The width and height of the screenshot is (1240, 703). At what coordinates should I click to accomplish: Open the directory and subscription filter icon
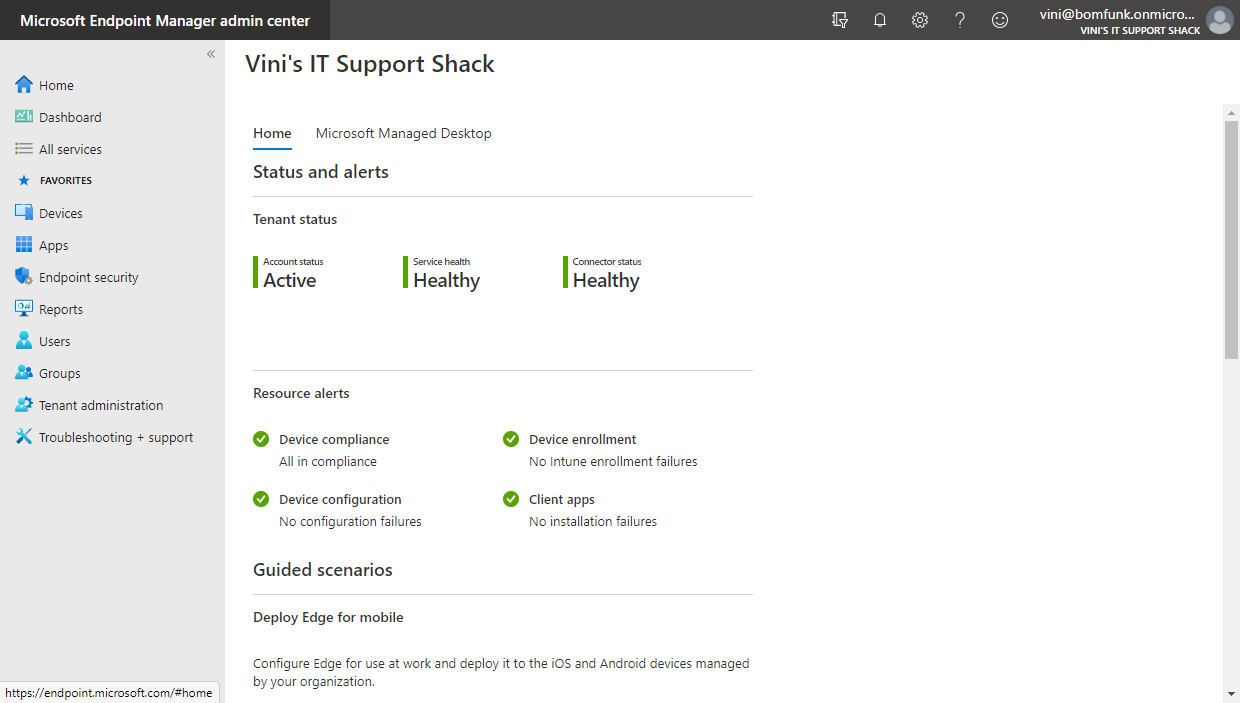[840, 20]
